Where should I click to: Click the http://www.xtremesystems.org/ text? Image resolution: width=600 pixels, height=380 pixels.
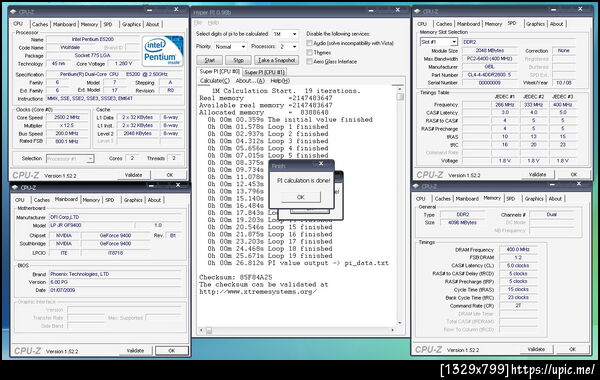(x=258, y=292)
